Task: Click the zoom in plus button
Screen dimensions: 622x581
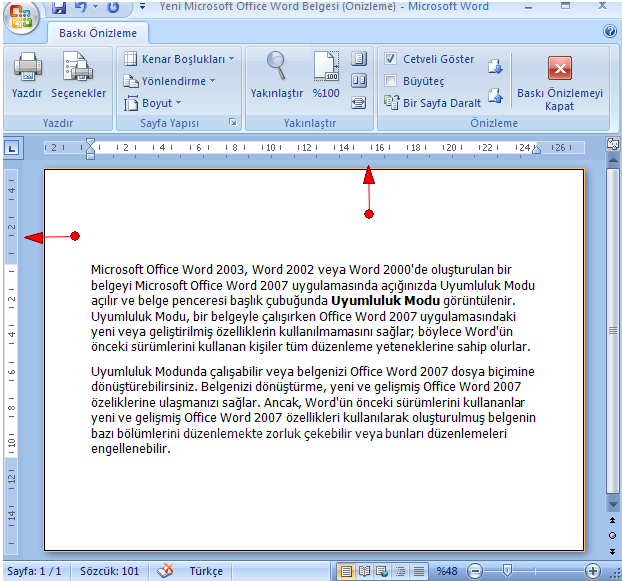Action: pyautogui.click(x=593, y=571)
